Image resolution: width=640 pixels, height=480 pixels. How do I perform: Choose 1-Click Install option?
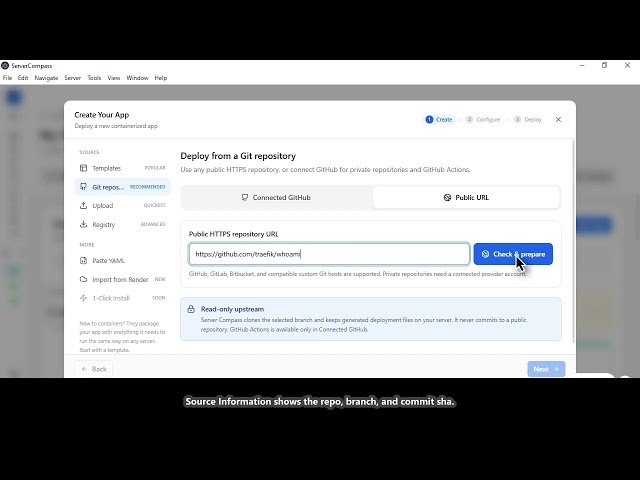coord(122,298)
